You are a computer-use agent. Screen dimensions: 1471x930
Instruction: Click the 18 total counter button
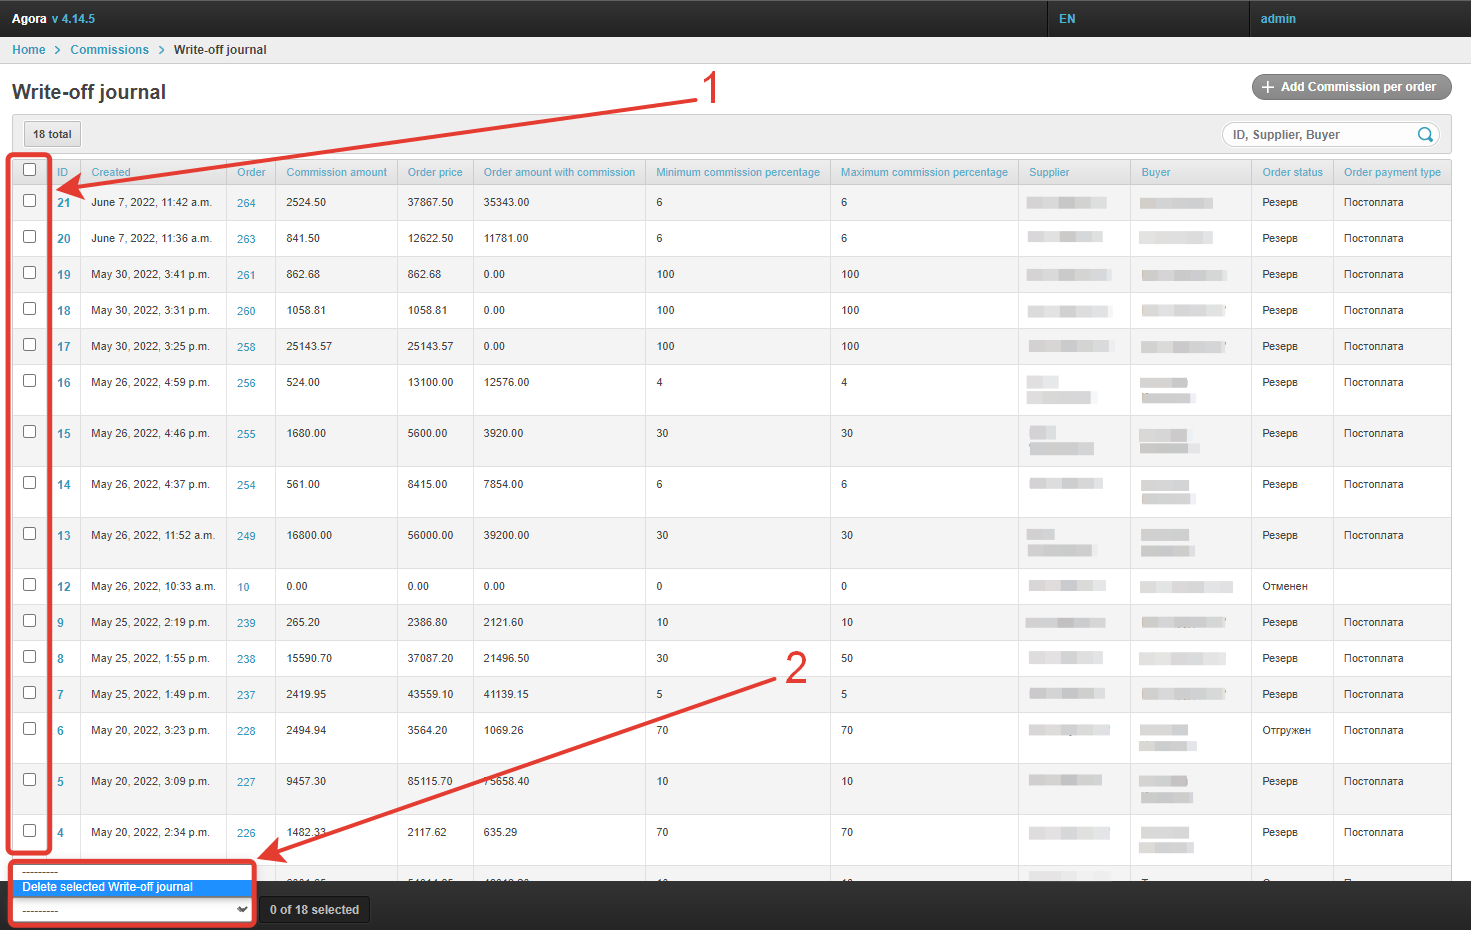click(x=52, y=134)
